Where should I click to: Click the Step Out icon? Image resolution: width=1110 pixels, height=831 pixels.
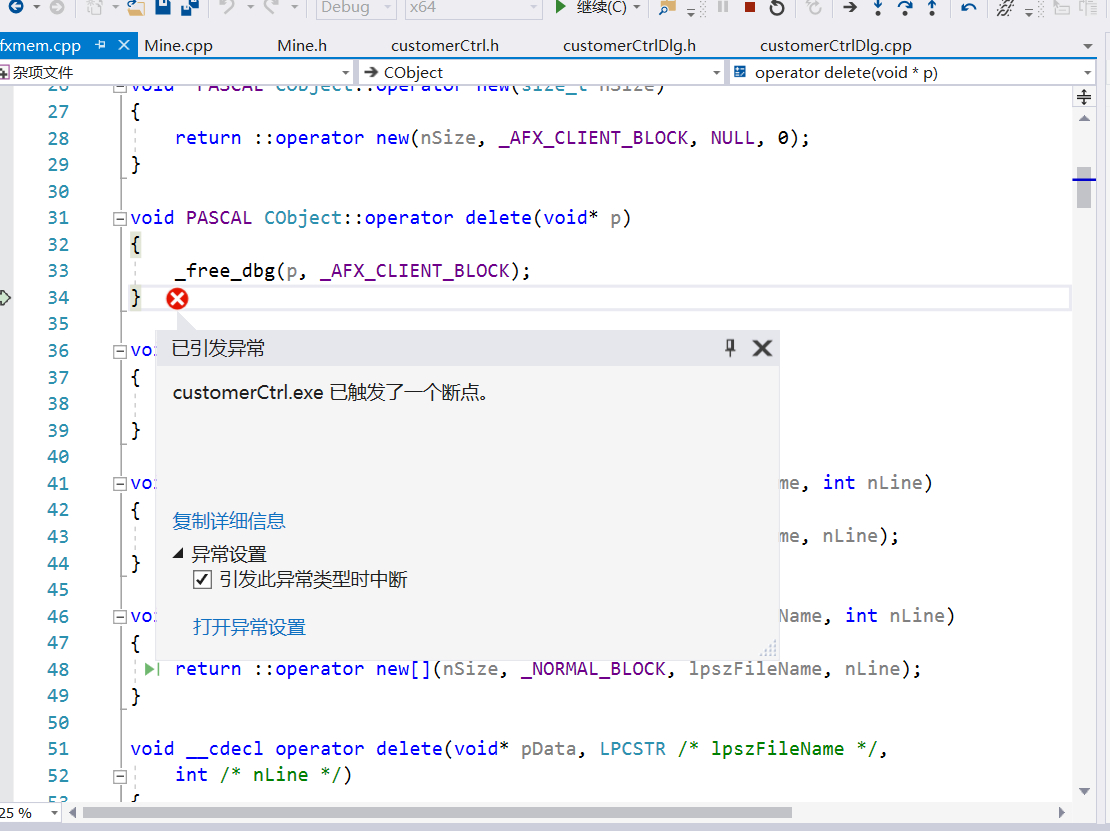click(932, 8)
